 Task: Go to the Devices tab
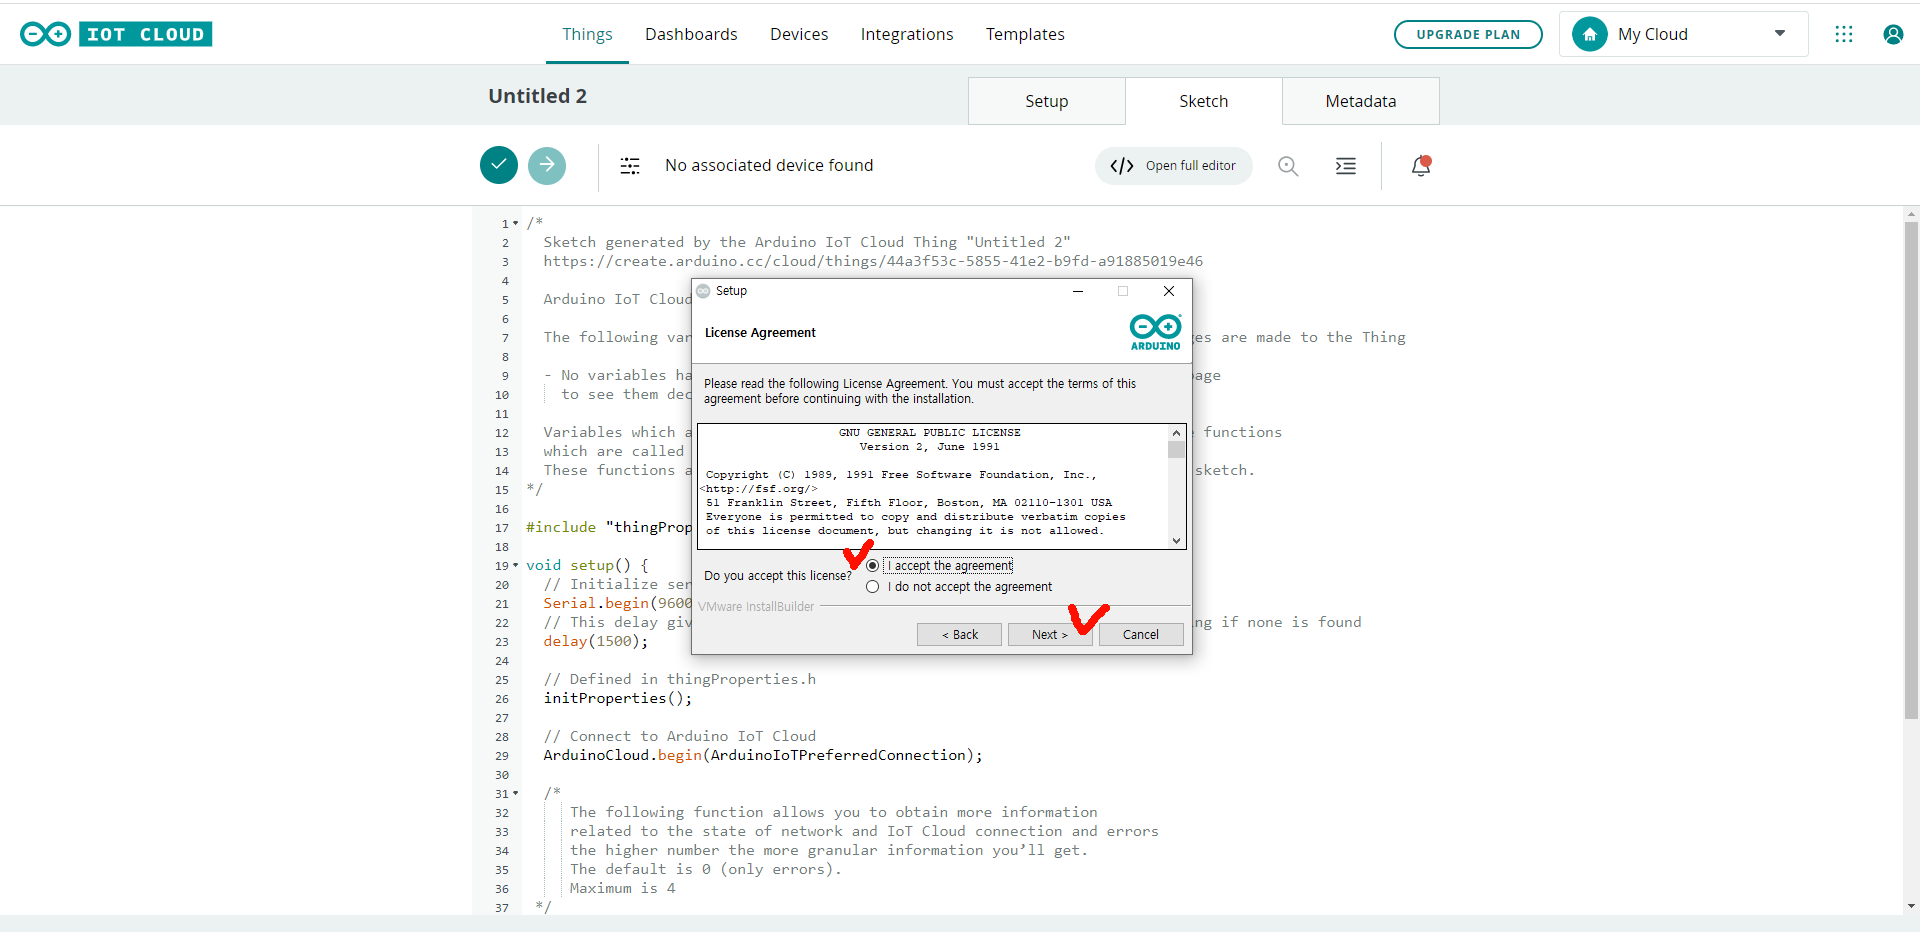click(799, 34)
